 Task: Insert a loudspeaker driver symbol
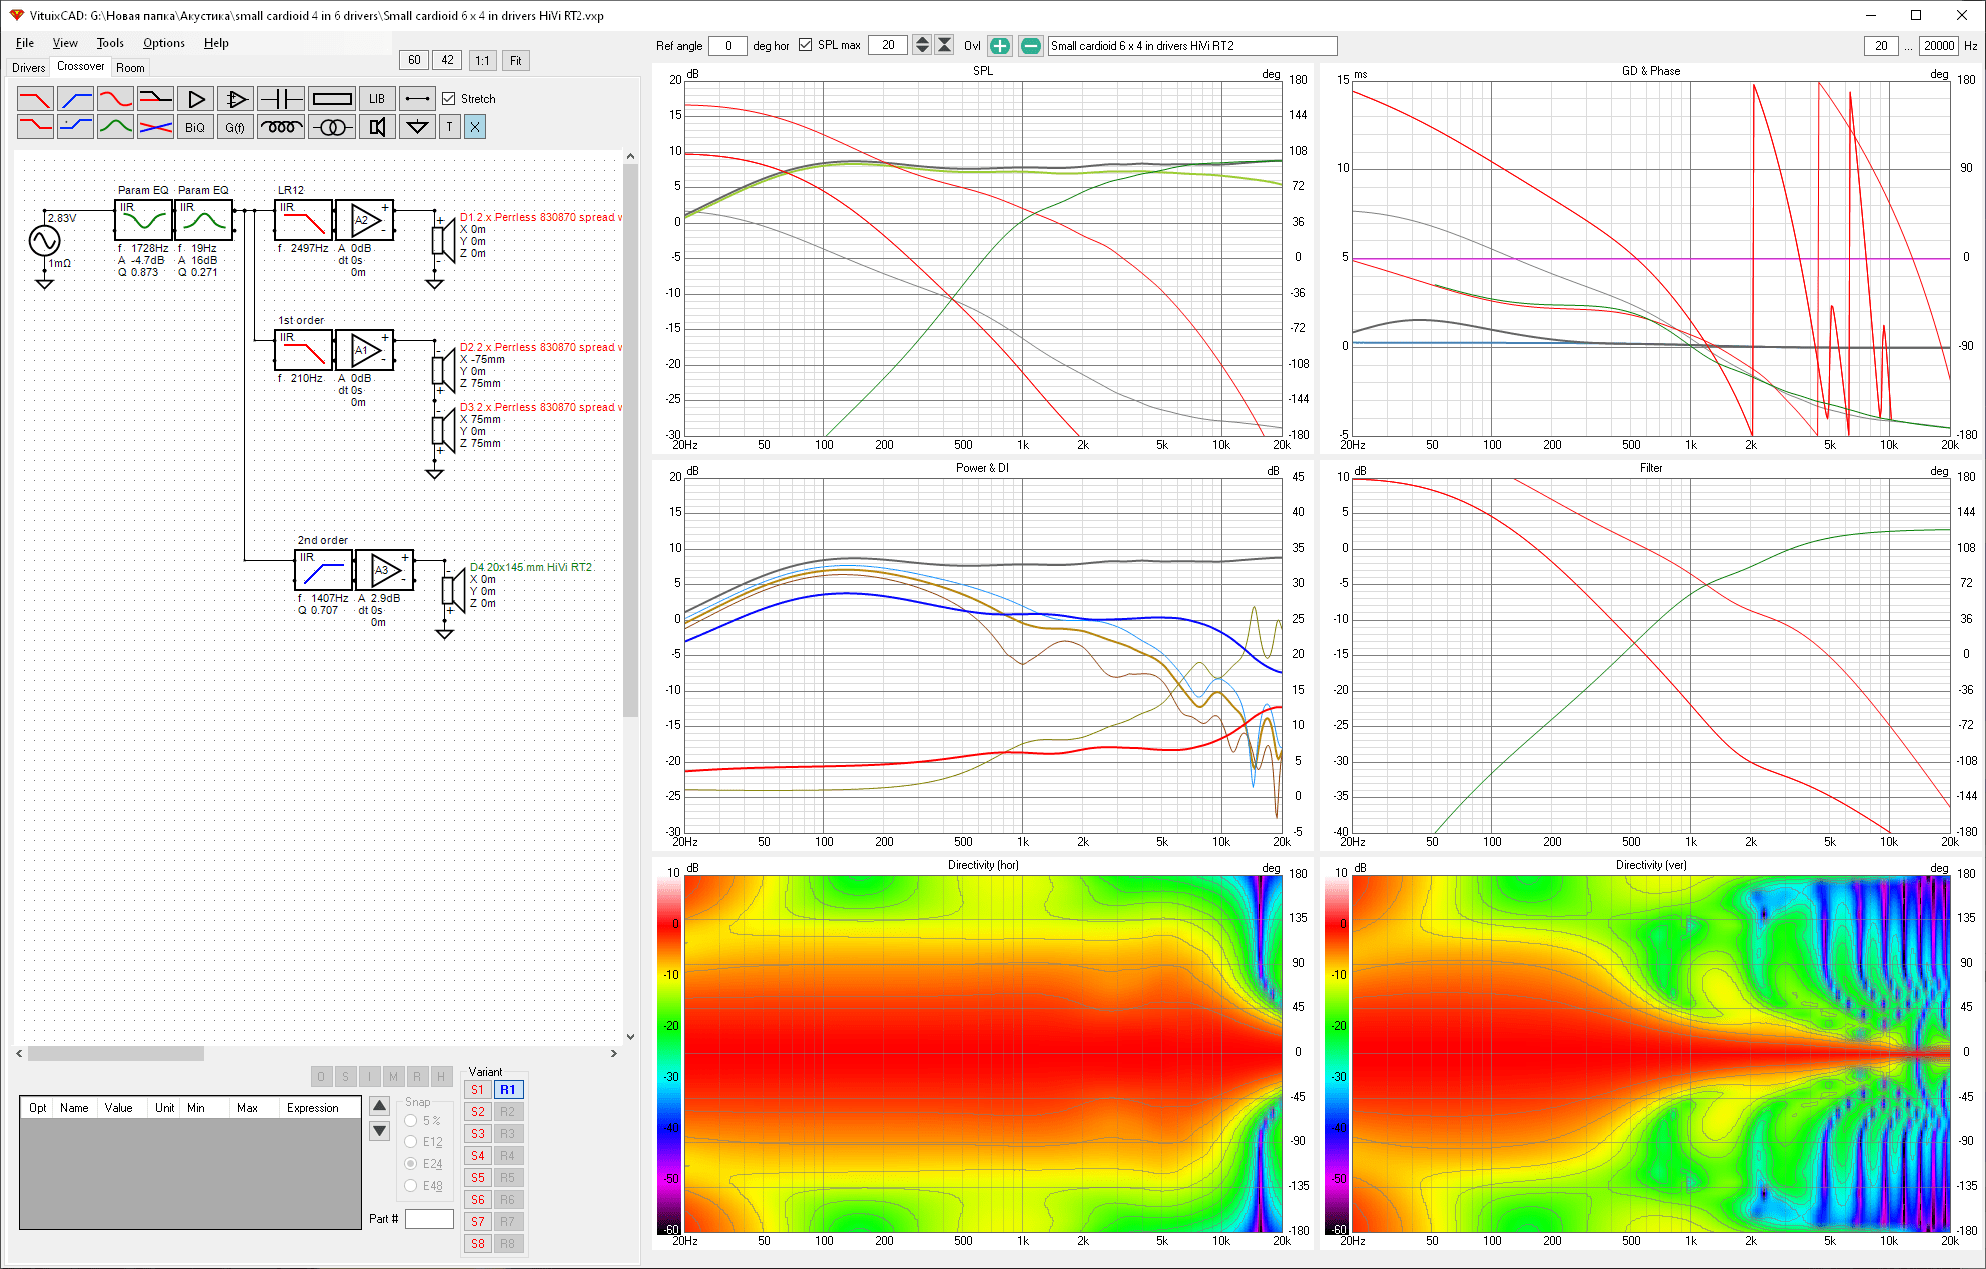pos(377,127)
